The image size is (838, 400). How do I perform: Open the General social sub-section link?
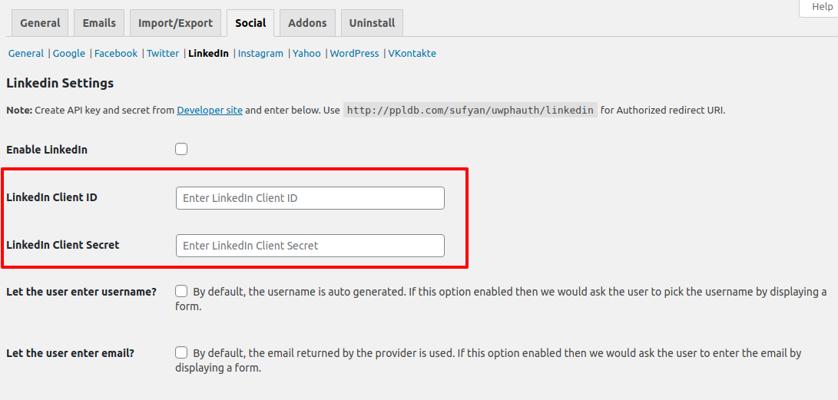[26, 54]
